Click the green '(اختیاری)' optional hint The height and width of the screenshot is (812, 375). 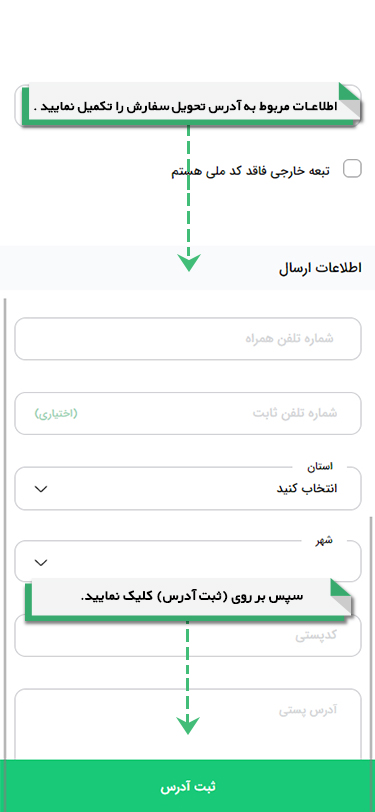click(56, 413)
